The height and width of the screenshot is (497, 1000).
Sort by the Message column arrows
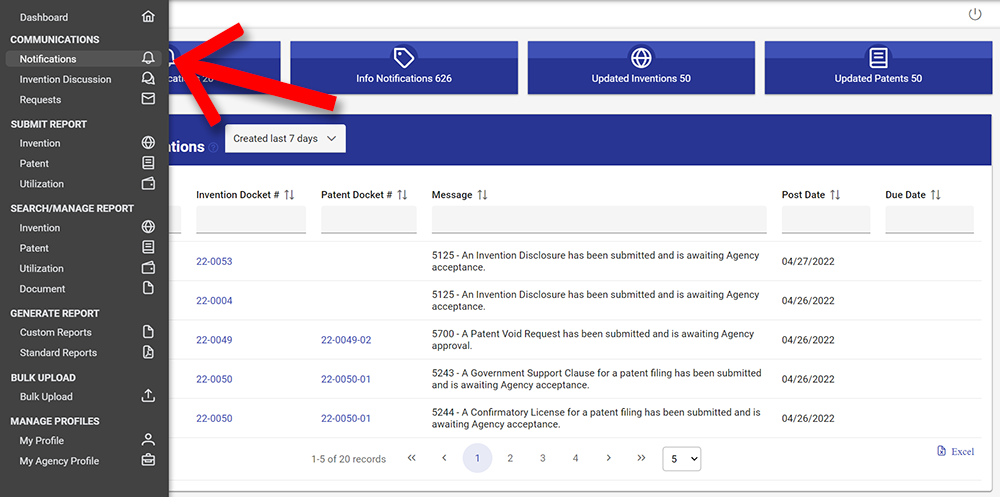pyautogui.click(x=482, y=195)
